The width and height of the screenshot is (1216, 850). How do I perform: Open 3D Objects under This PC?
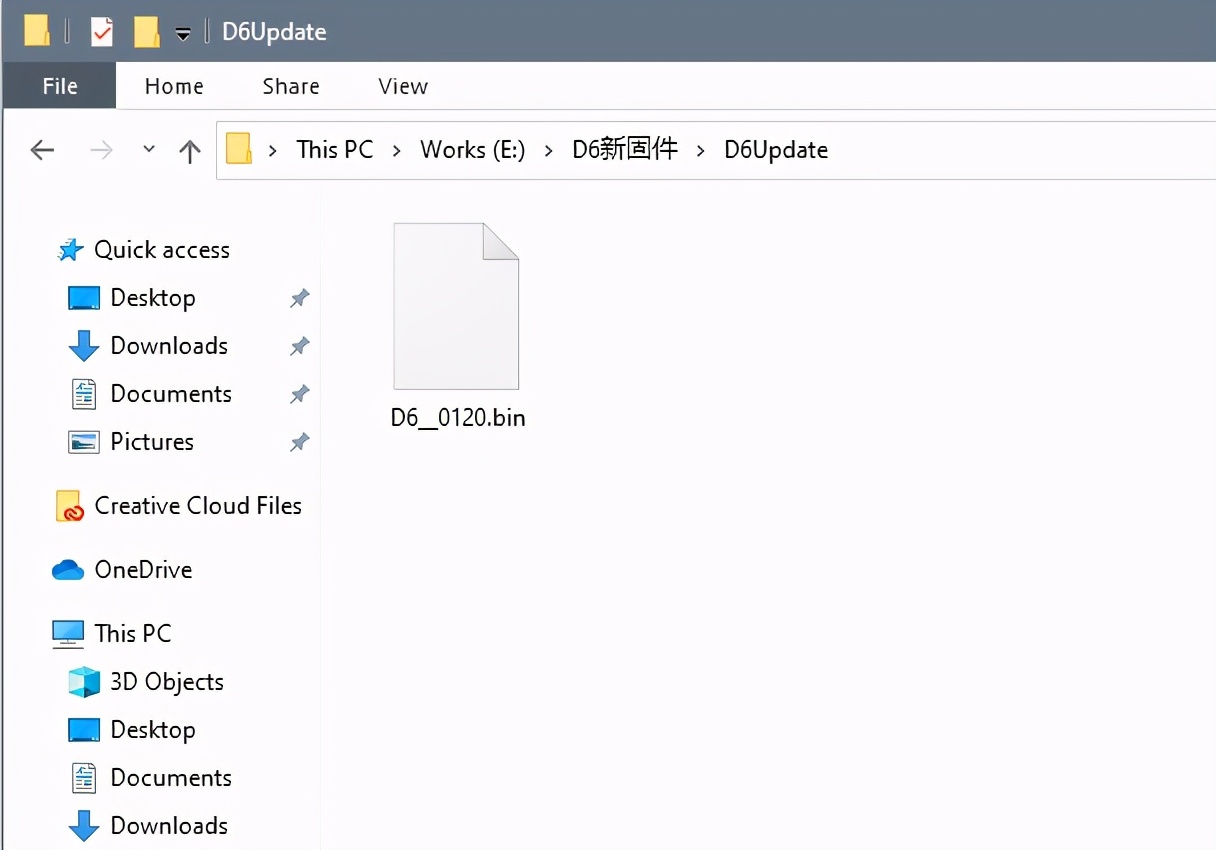click(x=166, y=682)
